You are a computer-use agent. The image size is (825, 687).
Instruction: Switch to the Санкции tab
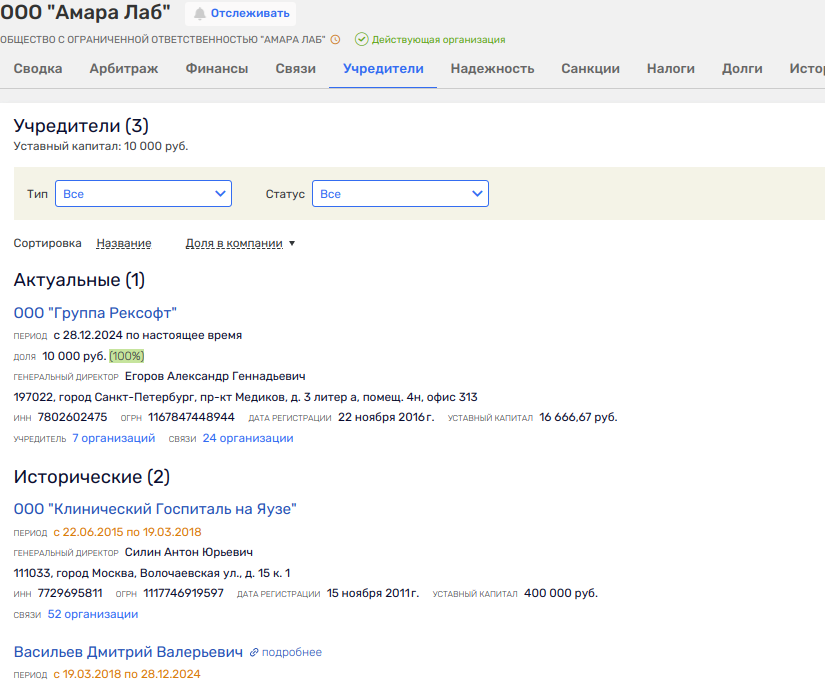tap(590, 69)
